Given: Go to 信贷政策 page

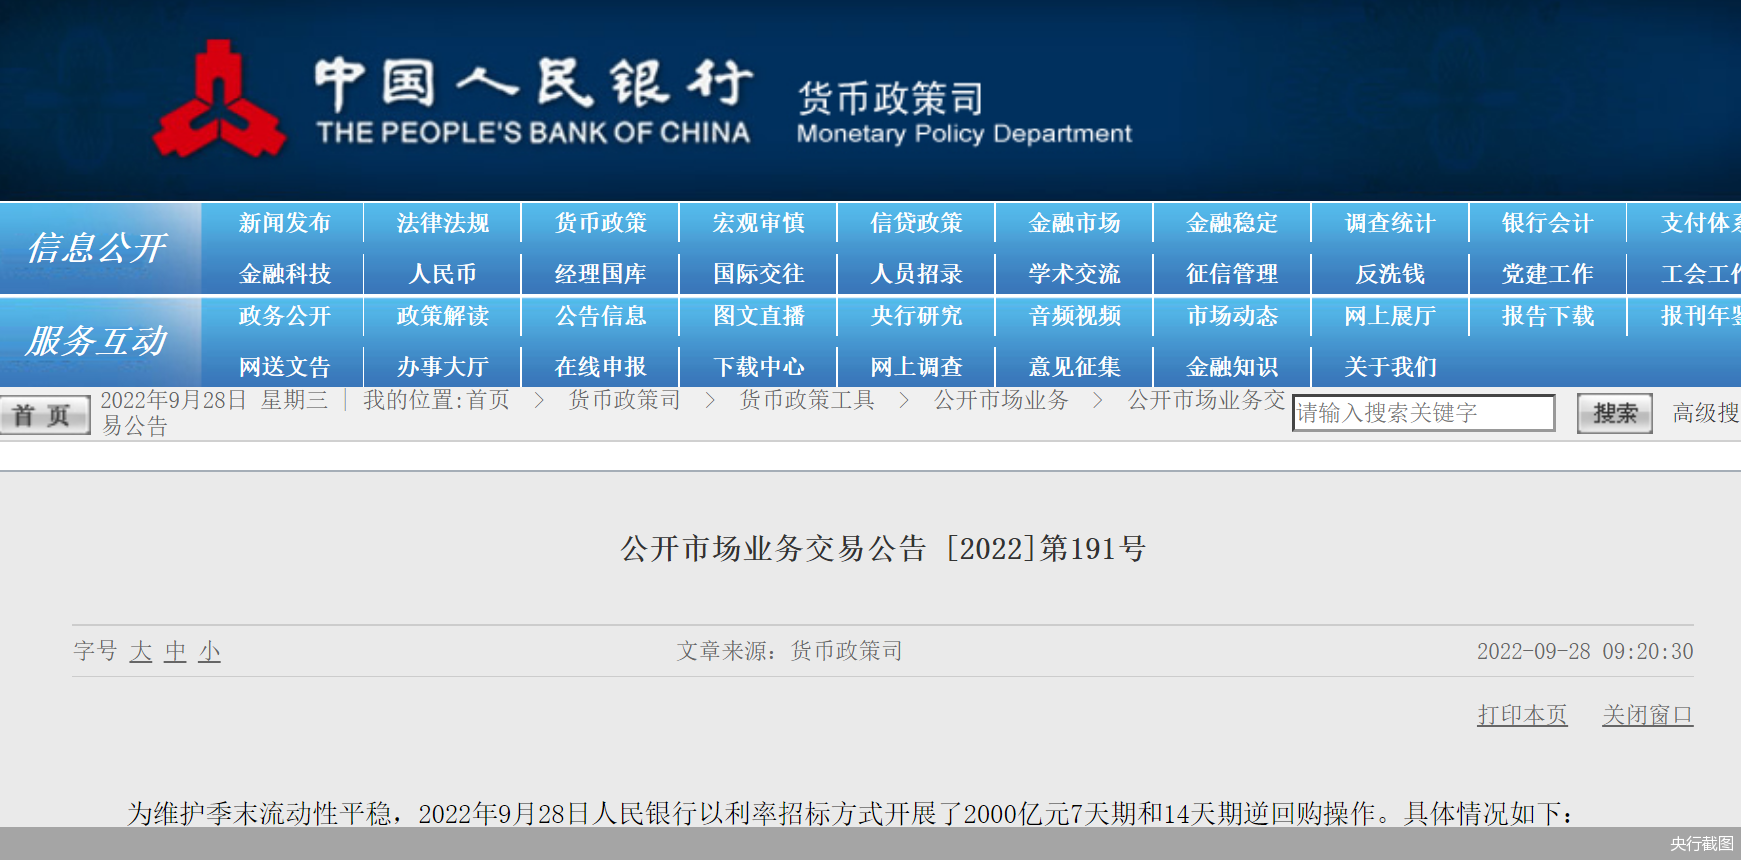Looking at the screenshot, I should pyautogui.click(x=916, y=223).
